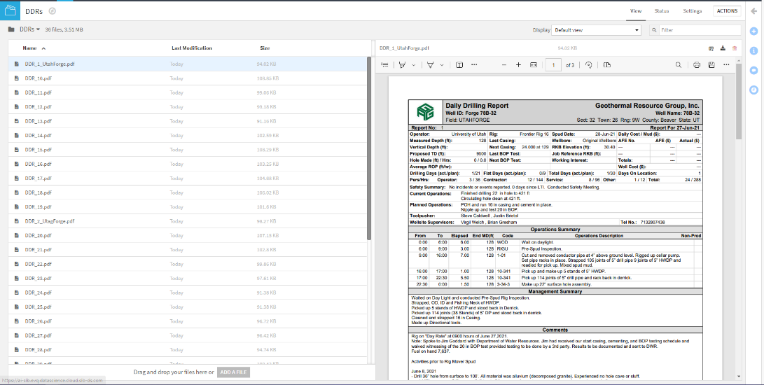
Task: Click the managed folder icon in the top-left corner
Action: pyautogui.click(x=10, y=11)
